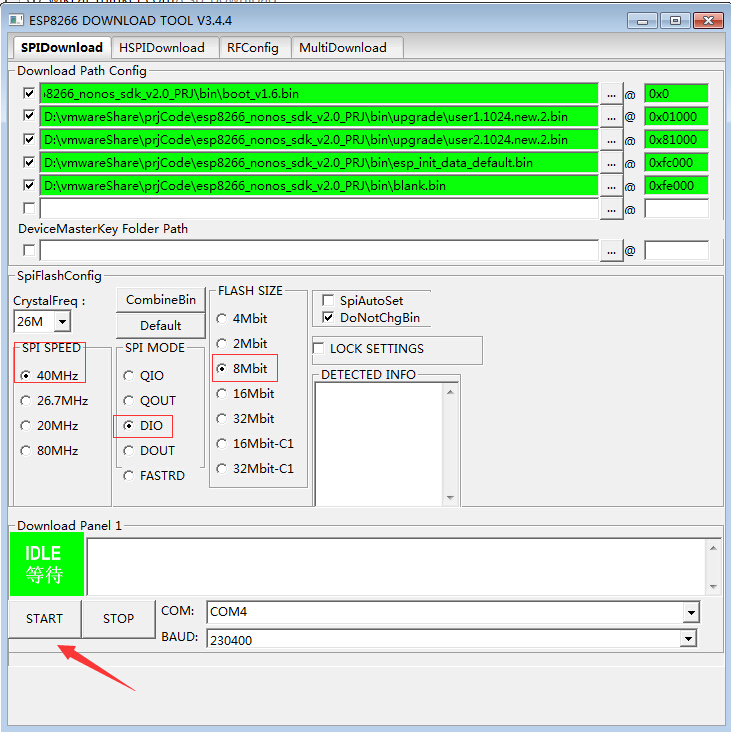731x732 pixels.
Task: Choose FASTRD SPI mode
Action: (x=154, y=476)
